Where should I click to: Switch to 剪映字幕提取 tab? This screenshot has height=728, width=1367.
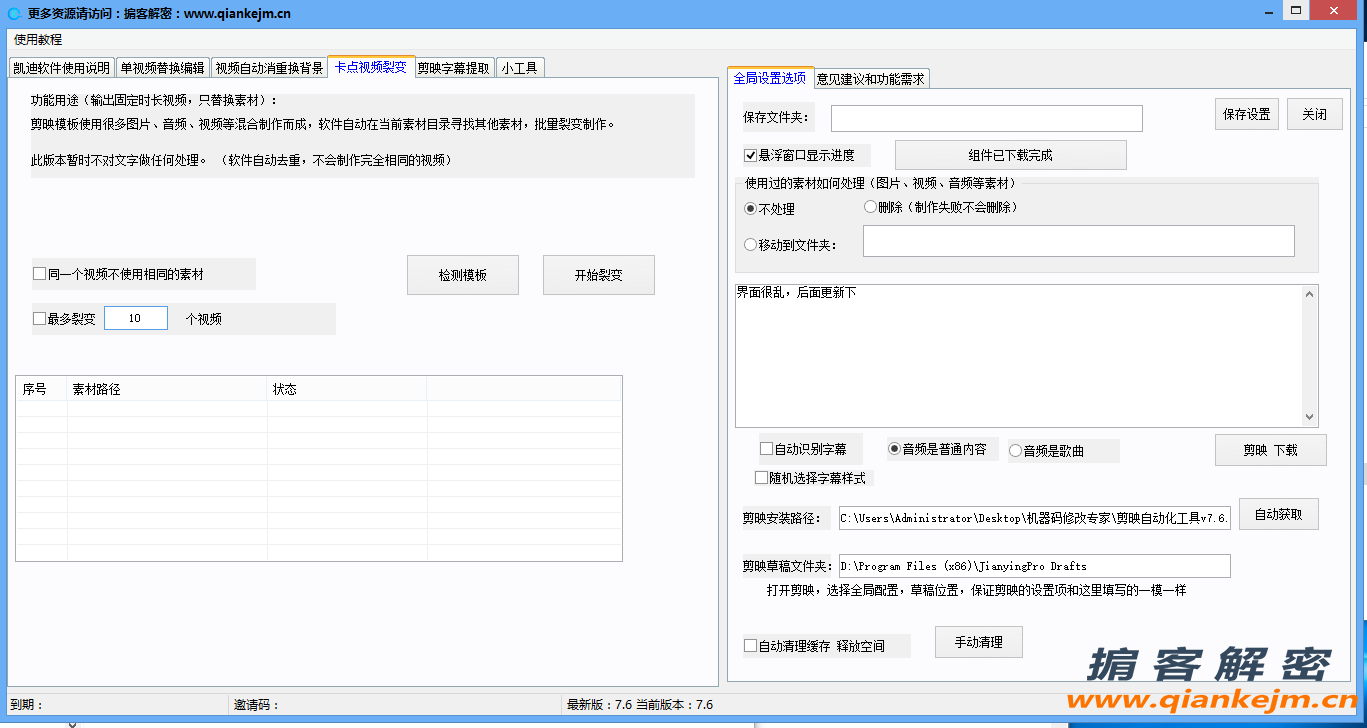click(454, 68)
